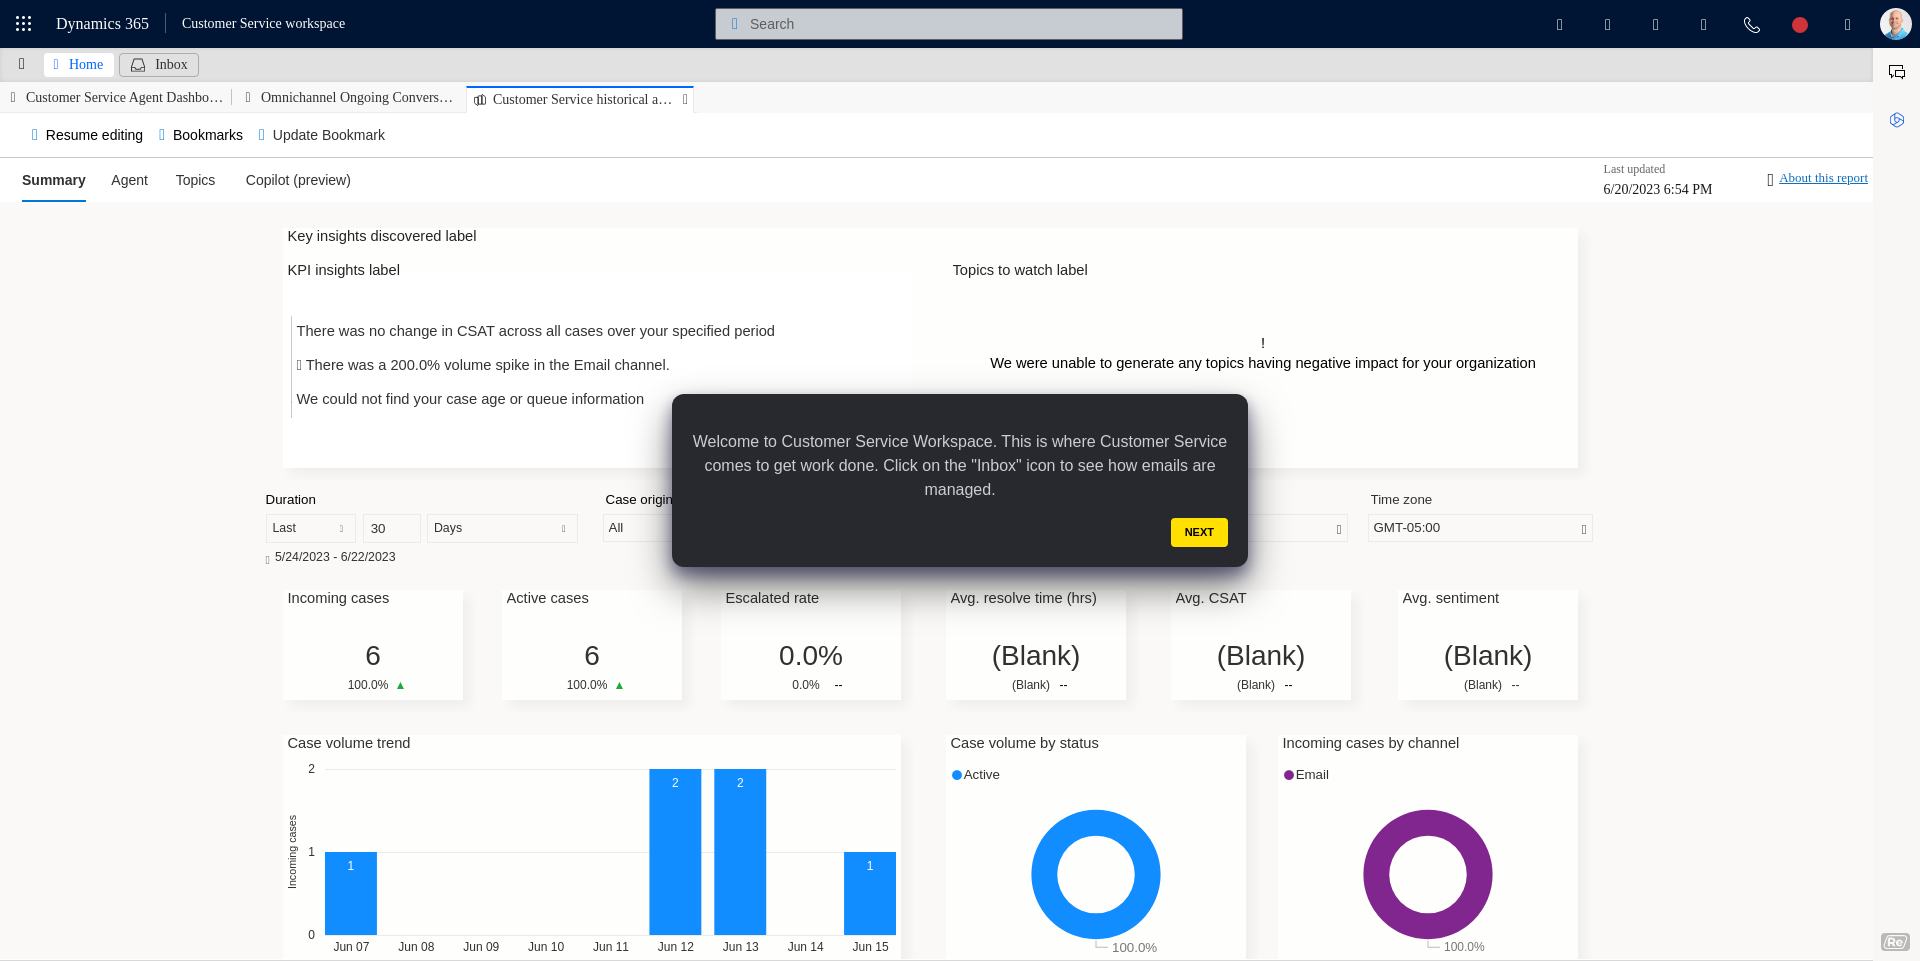Viewport: 1920px width, 961px height.
Task: Open the Dynamics 365 app launcher grid
Action: [x=24, y=23]
